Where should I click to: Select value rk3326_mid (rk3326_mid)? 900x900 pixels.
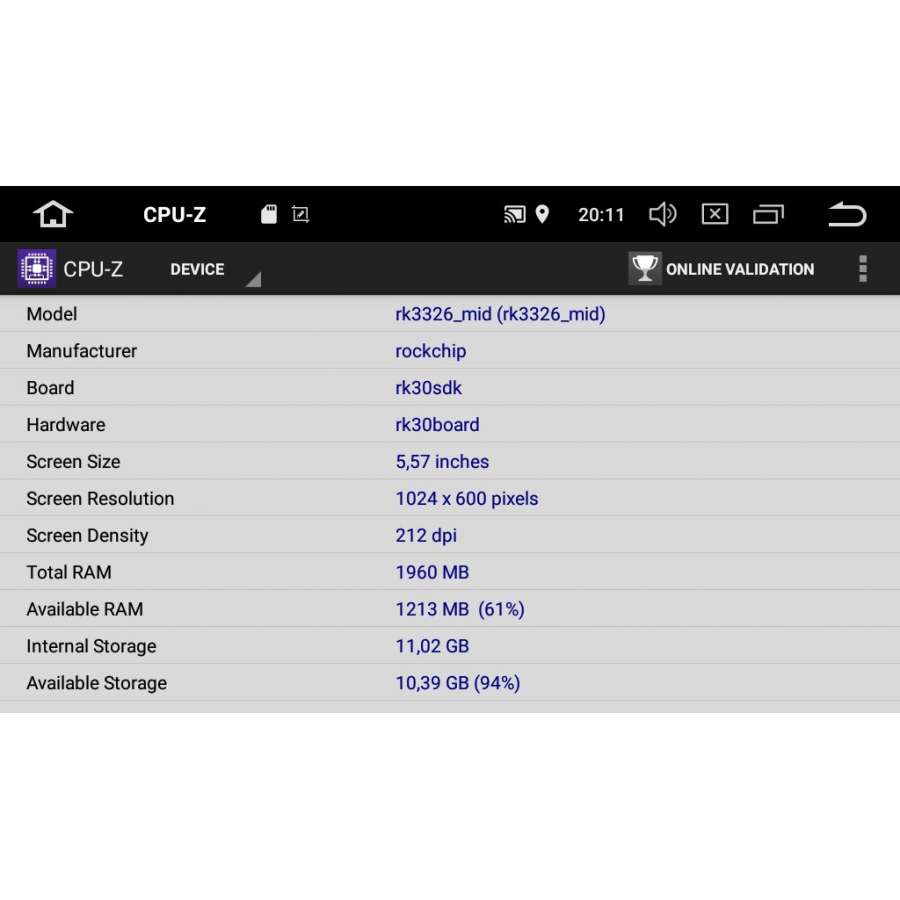click(x=500, y=314)
